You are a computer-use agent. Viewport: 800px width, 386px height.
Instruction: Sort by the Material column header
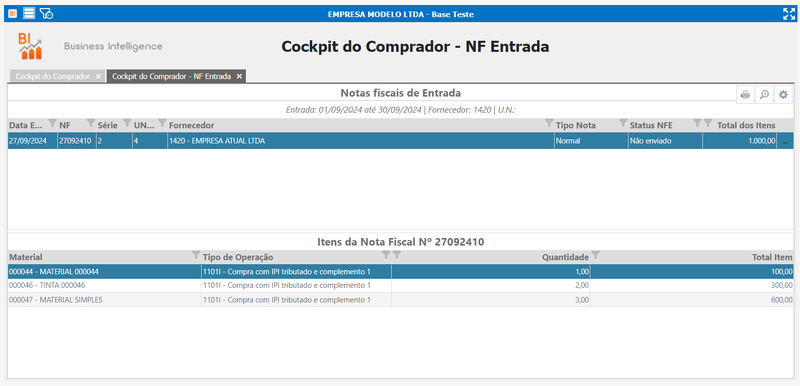26,258
